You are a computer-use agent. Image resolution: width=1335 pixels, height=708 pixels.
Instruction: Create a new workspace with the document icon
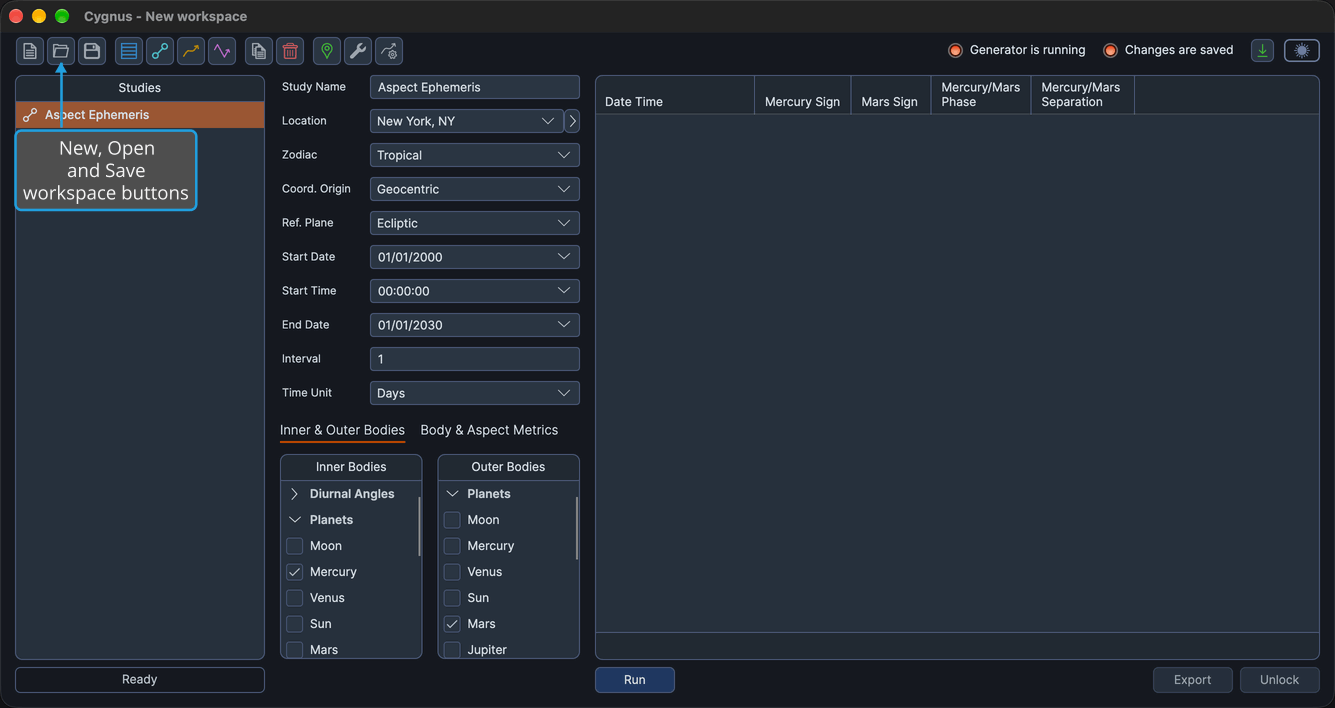point(30,51)
